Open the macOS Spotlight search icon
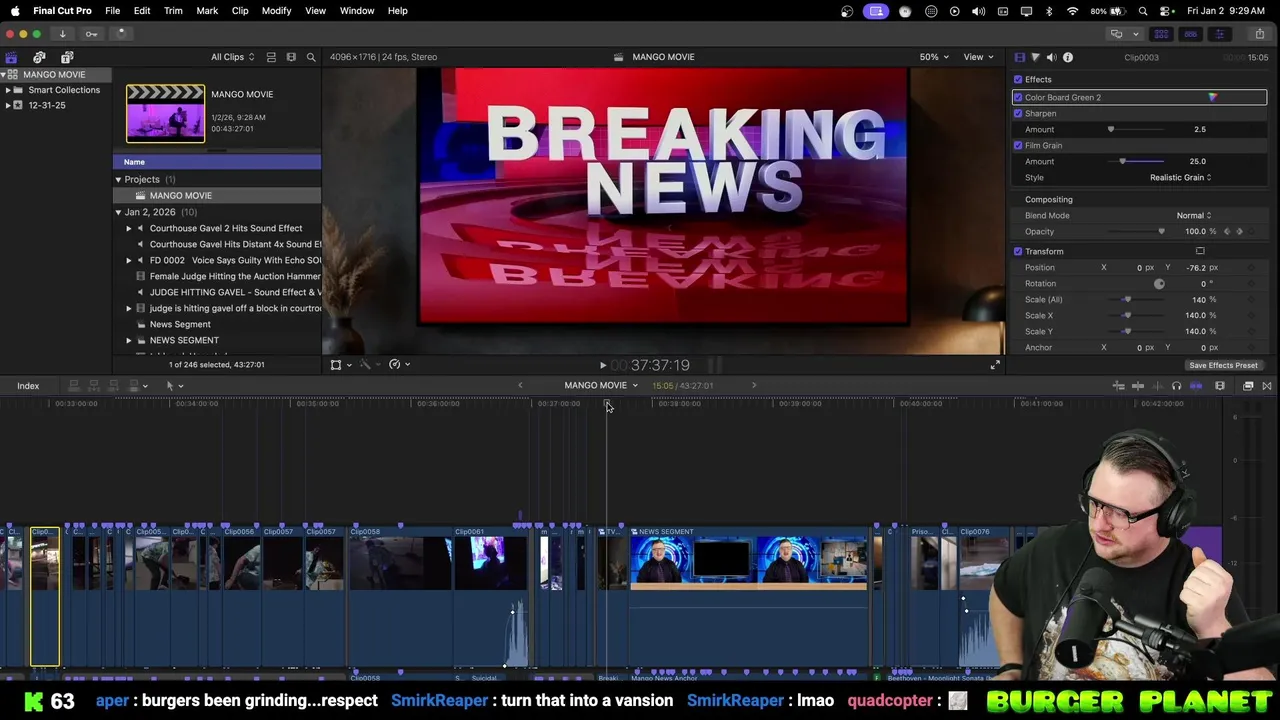This screenshot has height=720, width=1280. coord(1143,11)
